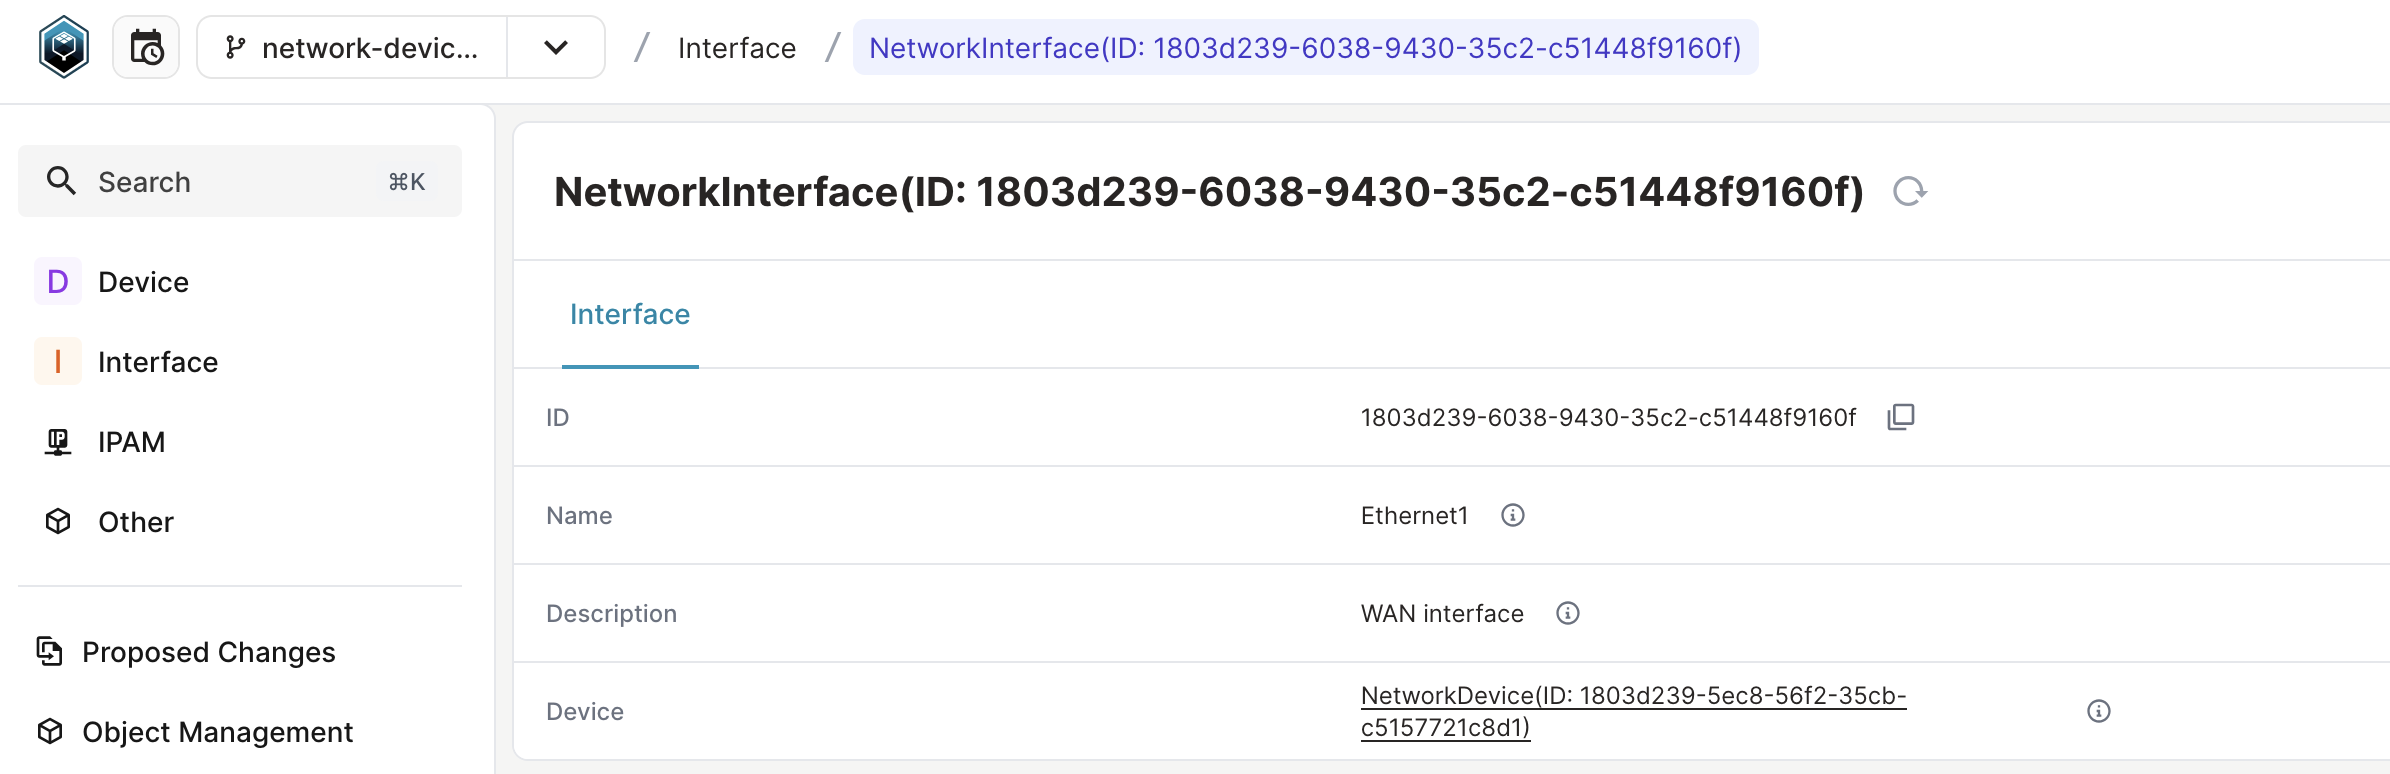This screenshot has height=774, width=2390.
Task: Open the Proposed Changes icon
Action: 47,651
